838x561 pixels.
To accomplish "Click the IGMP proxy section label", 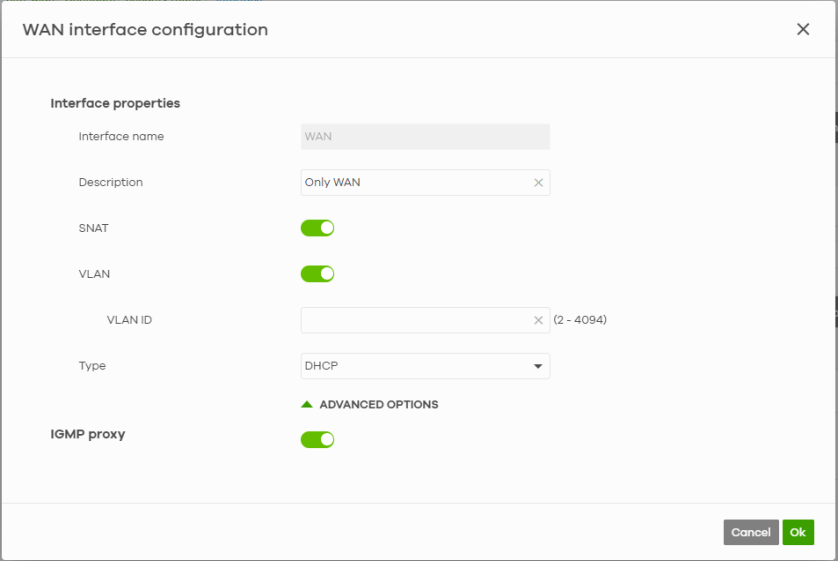I will click(88, 435).
